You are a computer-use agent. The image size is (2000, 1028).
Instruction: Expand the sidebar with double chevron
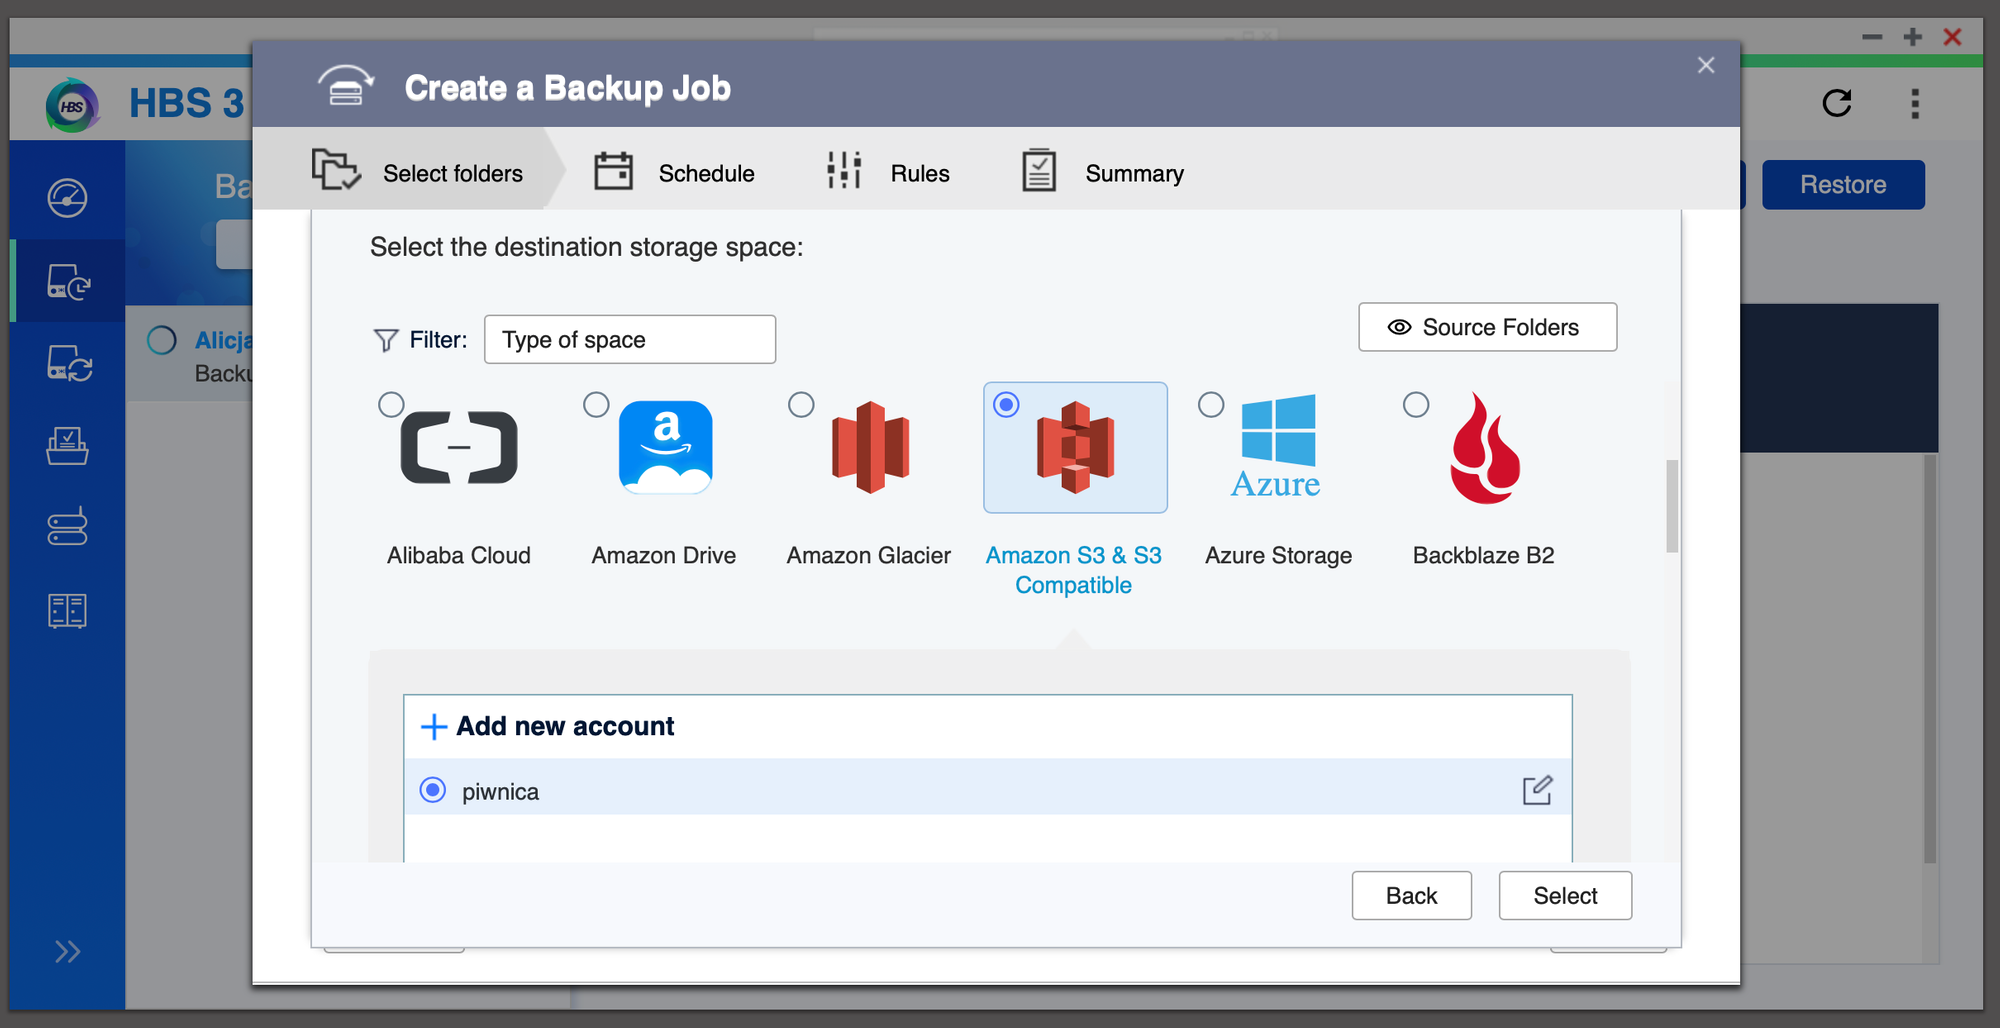tap(67, 951)
